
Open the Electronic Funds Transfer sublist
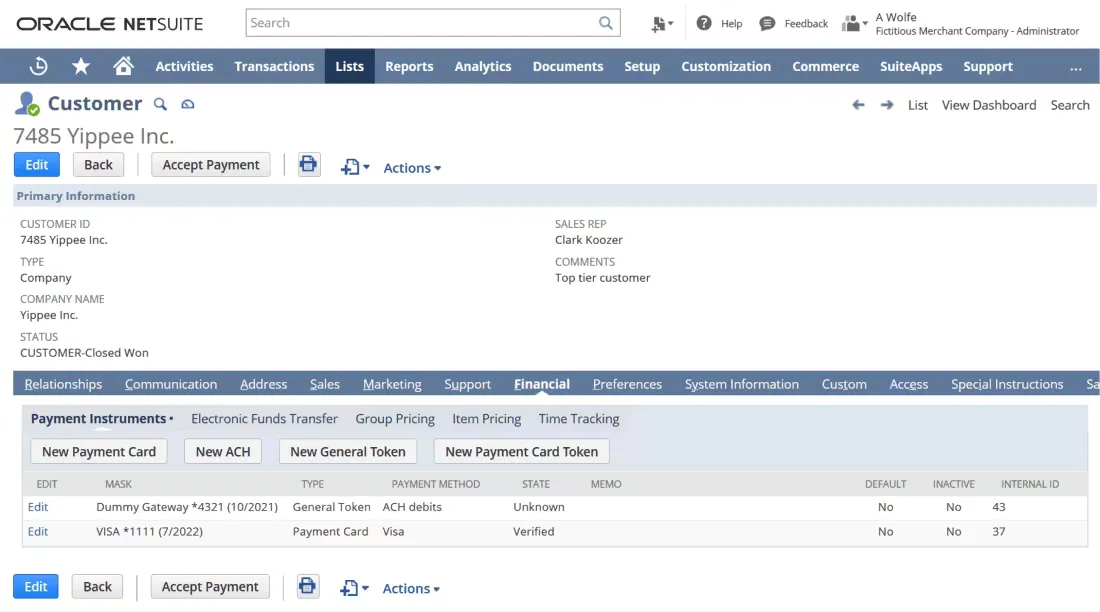coord(264,419)
